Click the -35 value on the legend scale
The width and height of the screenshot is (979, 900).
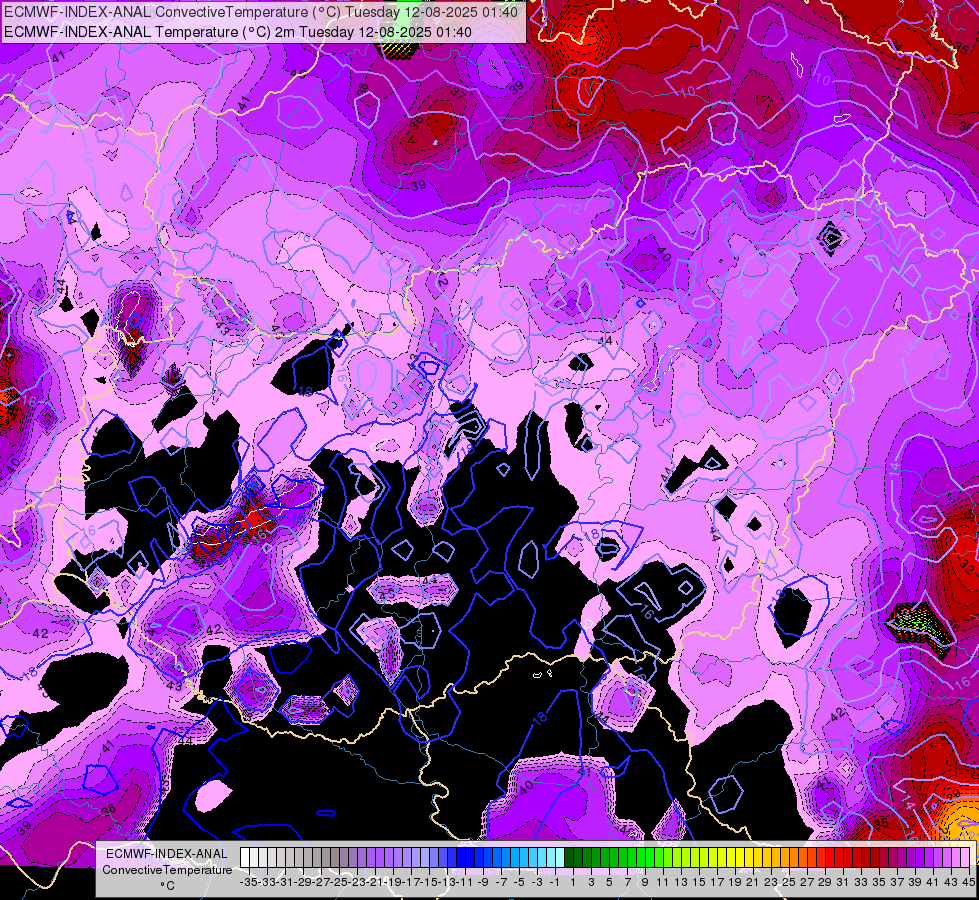(248, 882)
